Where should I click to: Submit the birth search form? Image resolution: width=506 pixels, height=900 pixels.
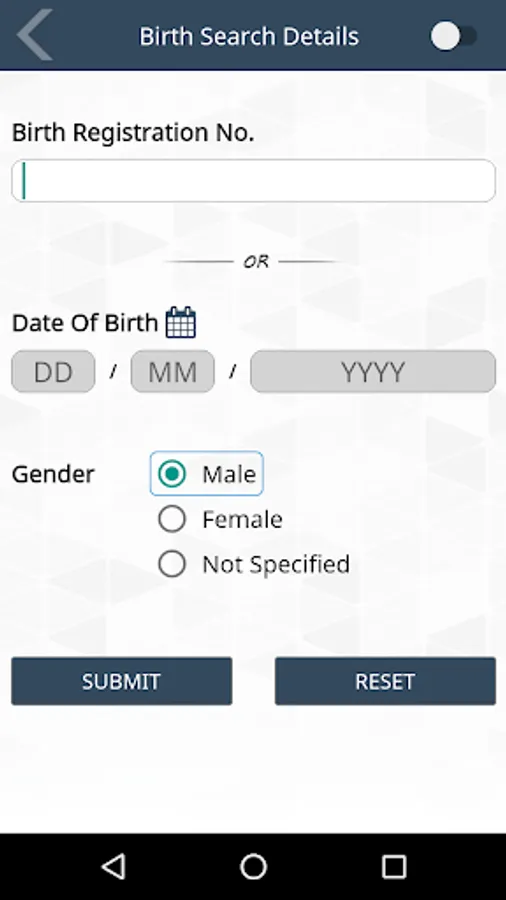pos(122,681)
